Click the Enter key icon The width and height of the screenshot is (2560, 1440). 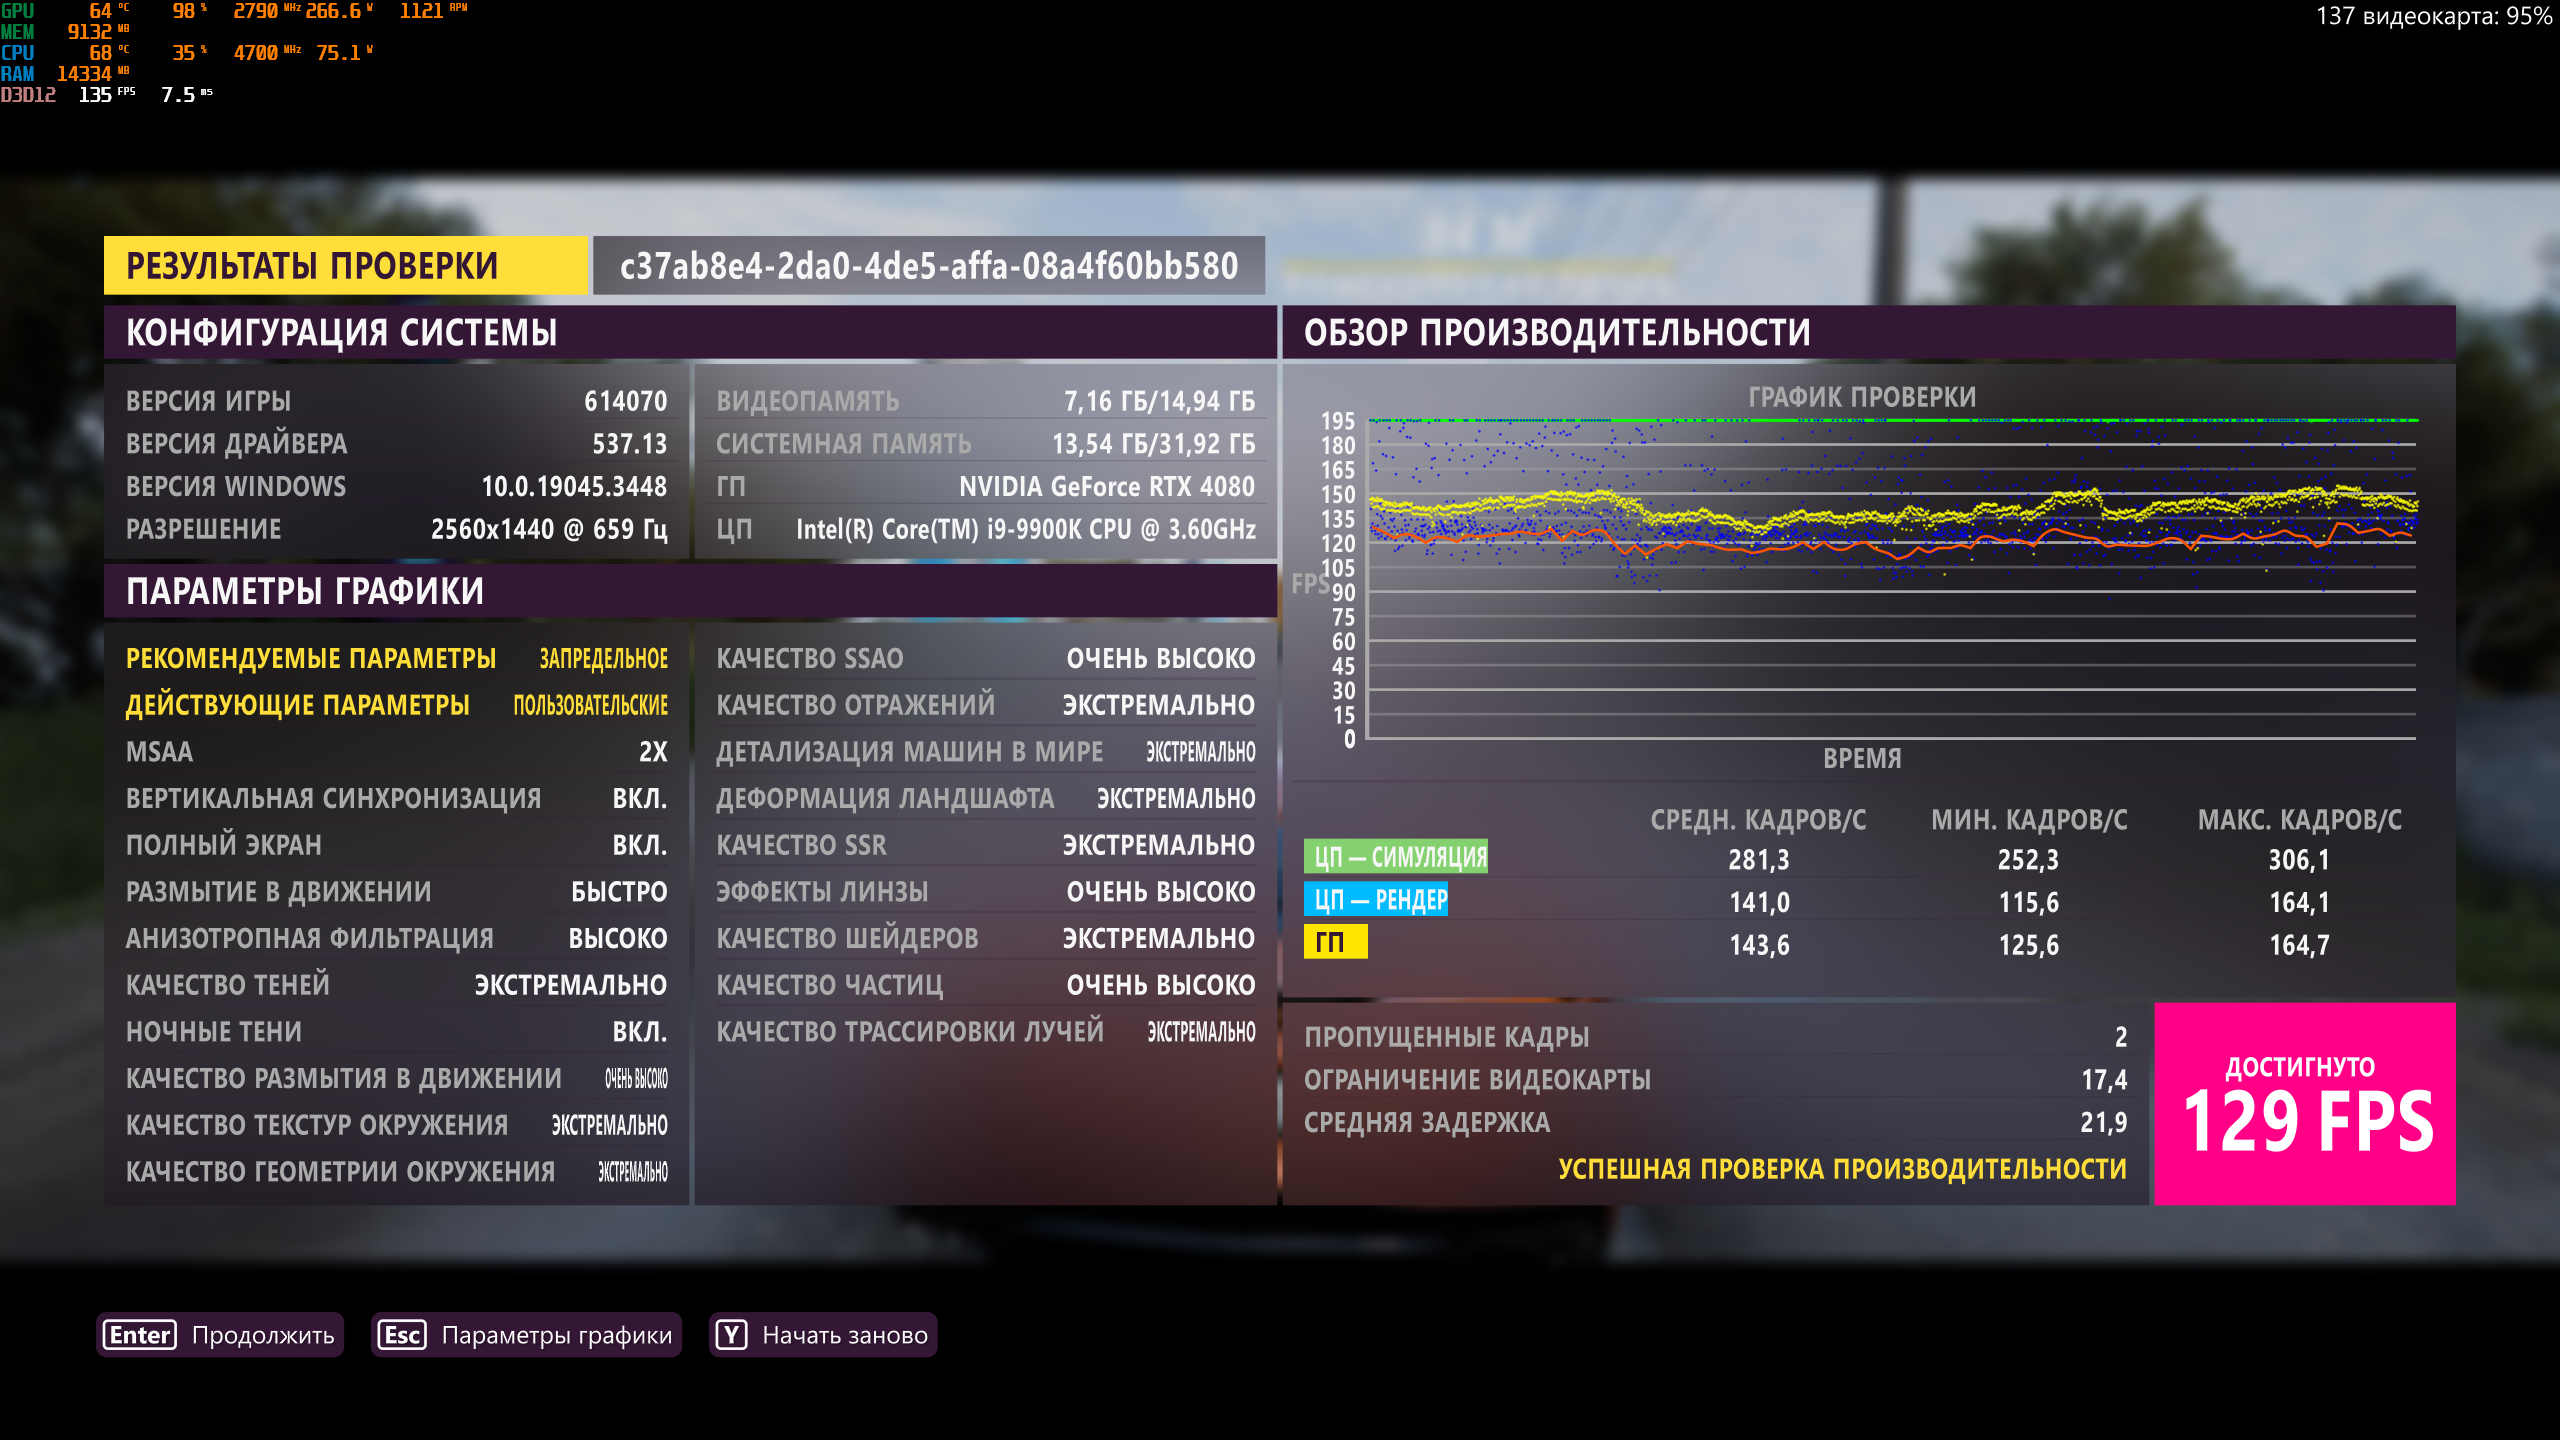(140, 1335)
